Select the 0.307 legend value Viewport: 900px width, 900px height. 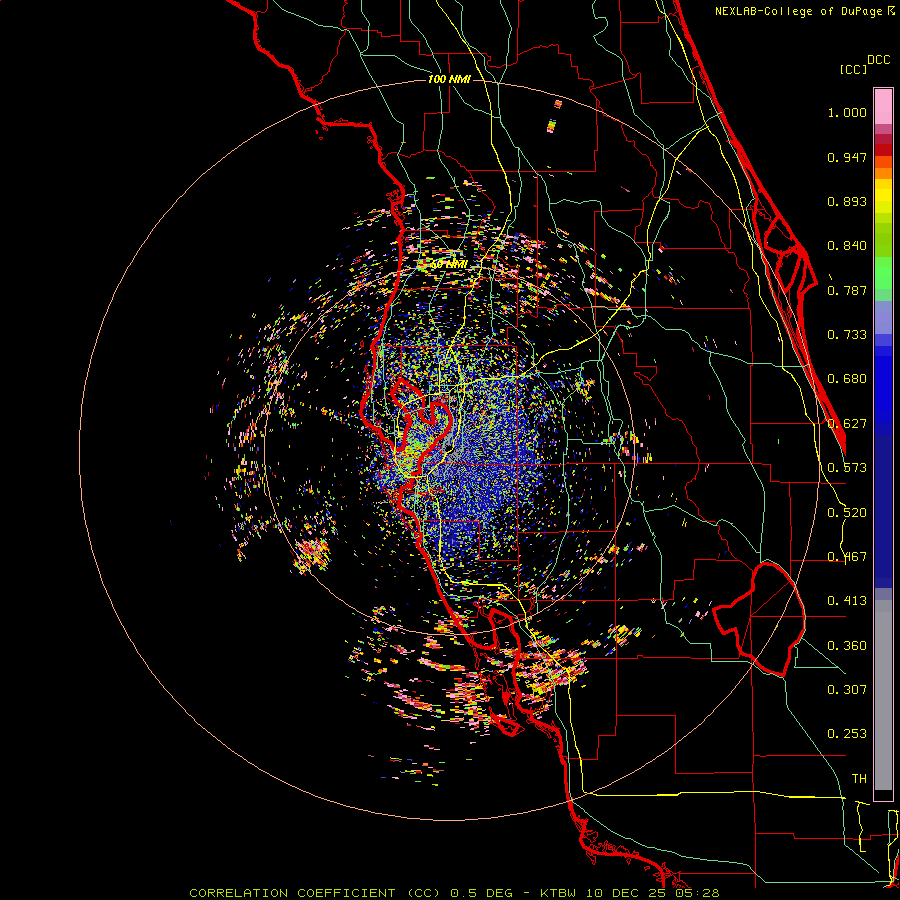point(847,690)
